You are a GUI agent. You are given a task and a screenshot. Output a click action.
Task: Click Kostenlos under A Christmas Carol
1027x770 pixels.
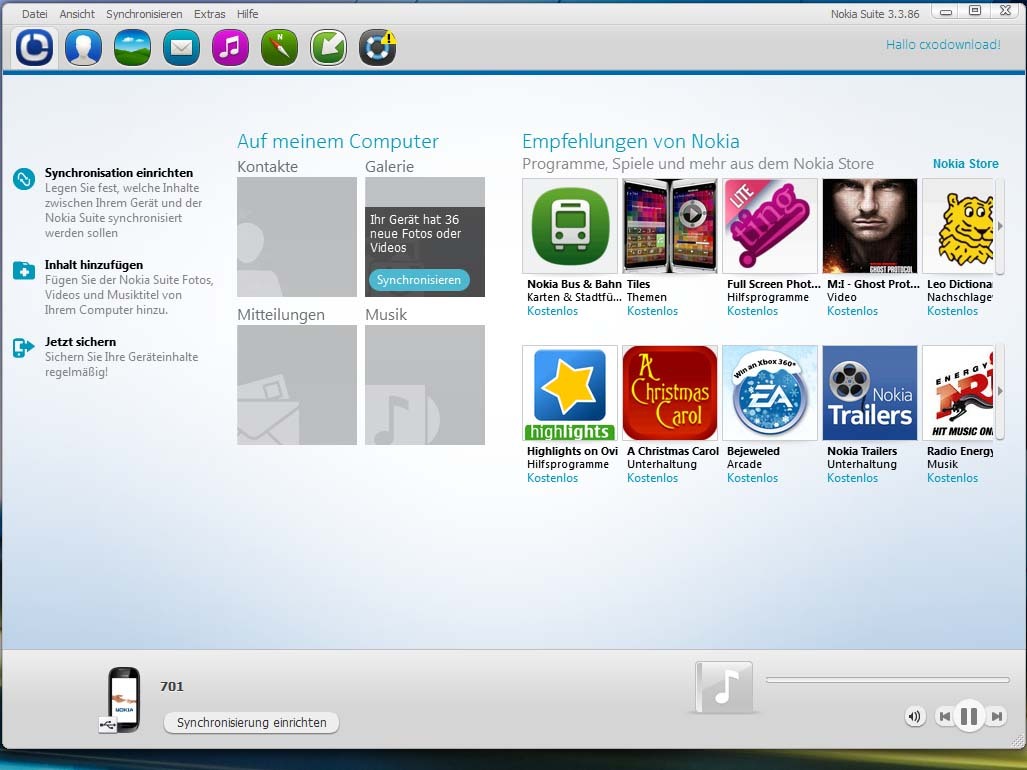click(x=652, y=478)
